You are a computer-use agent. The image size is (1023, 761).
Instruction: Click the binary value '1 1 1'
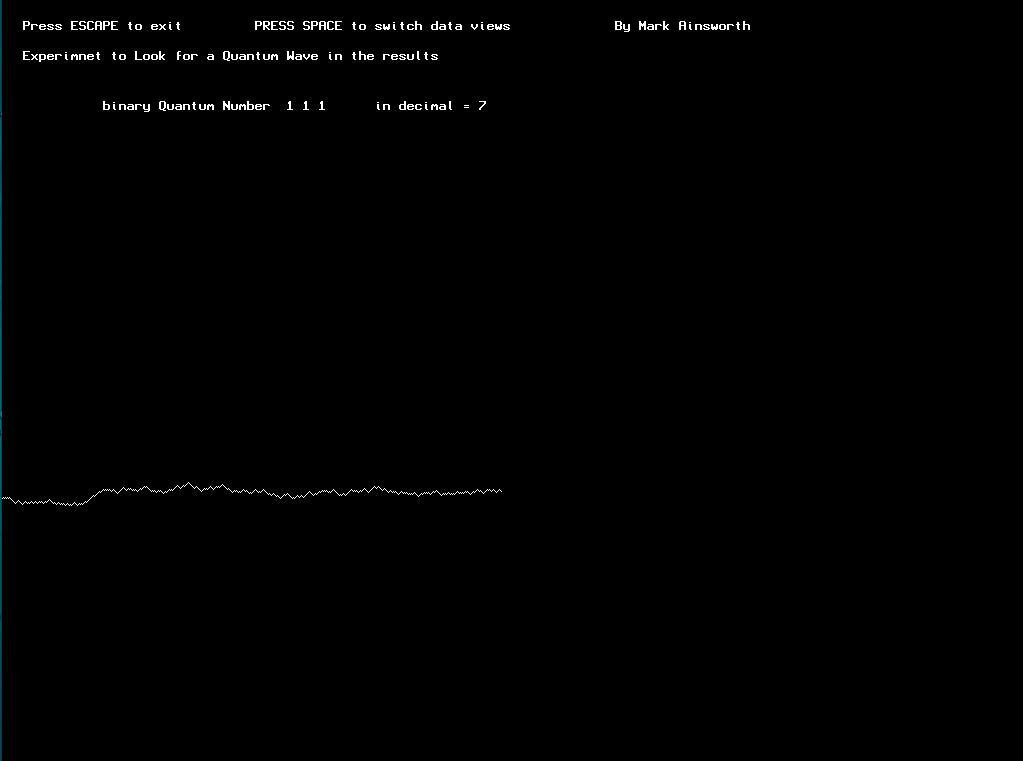pyautogui.click(x=306, y=106)
